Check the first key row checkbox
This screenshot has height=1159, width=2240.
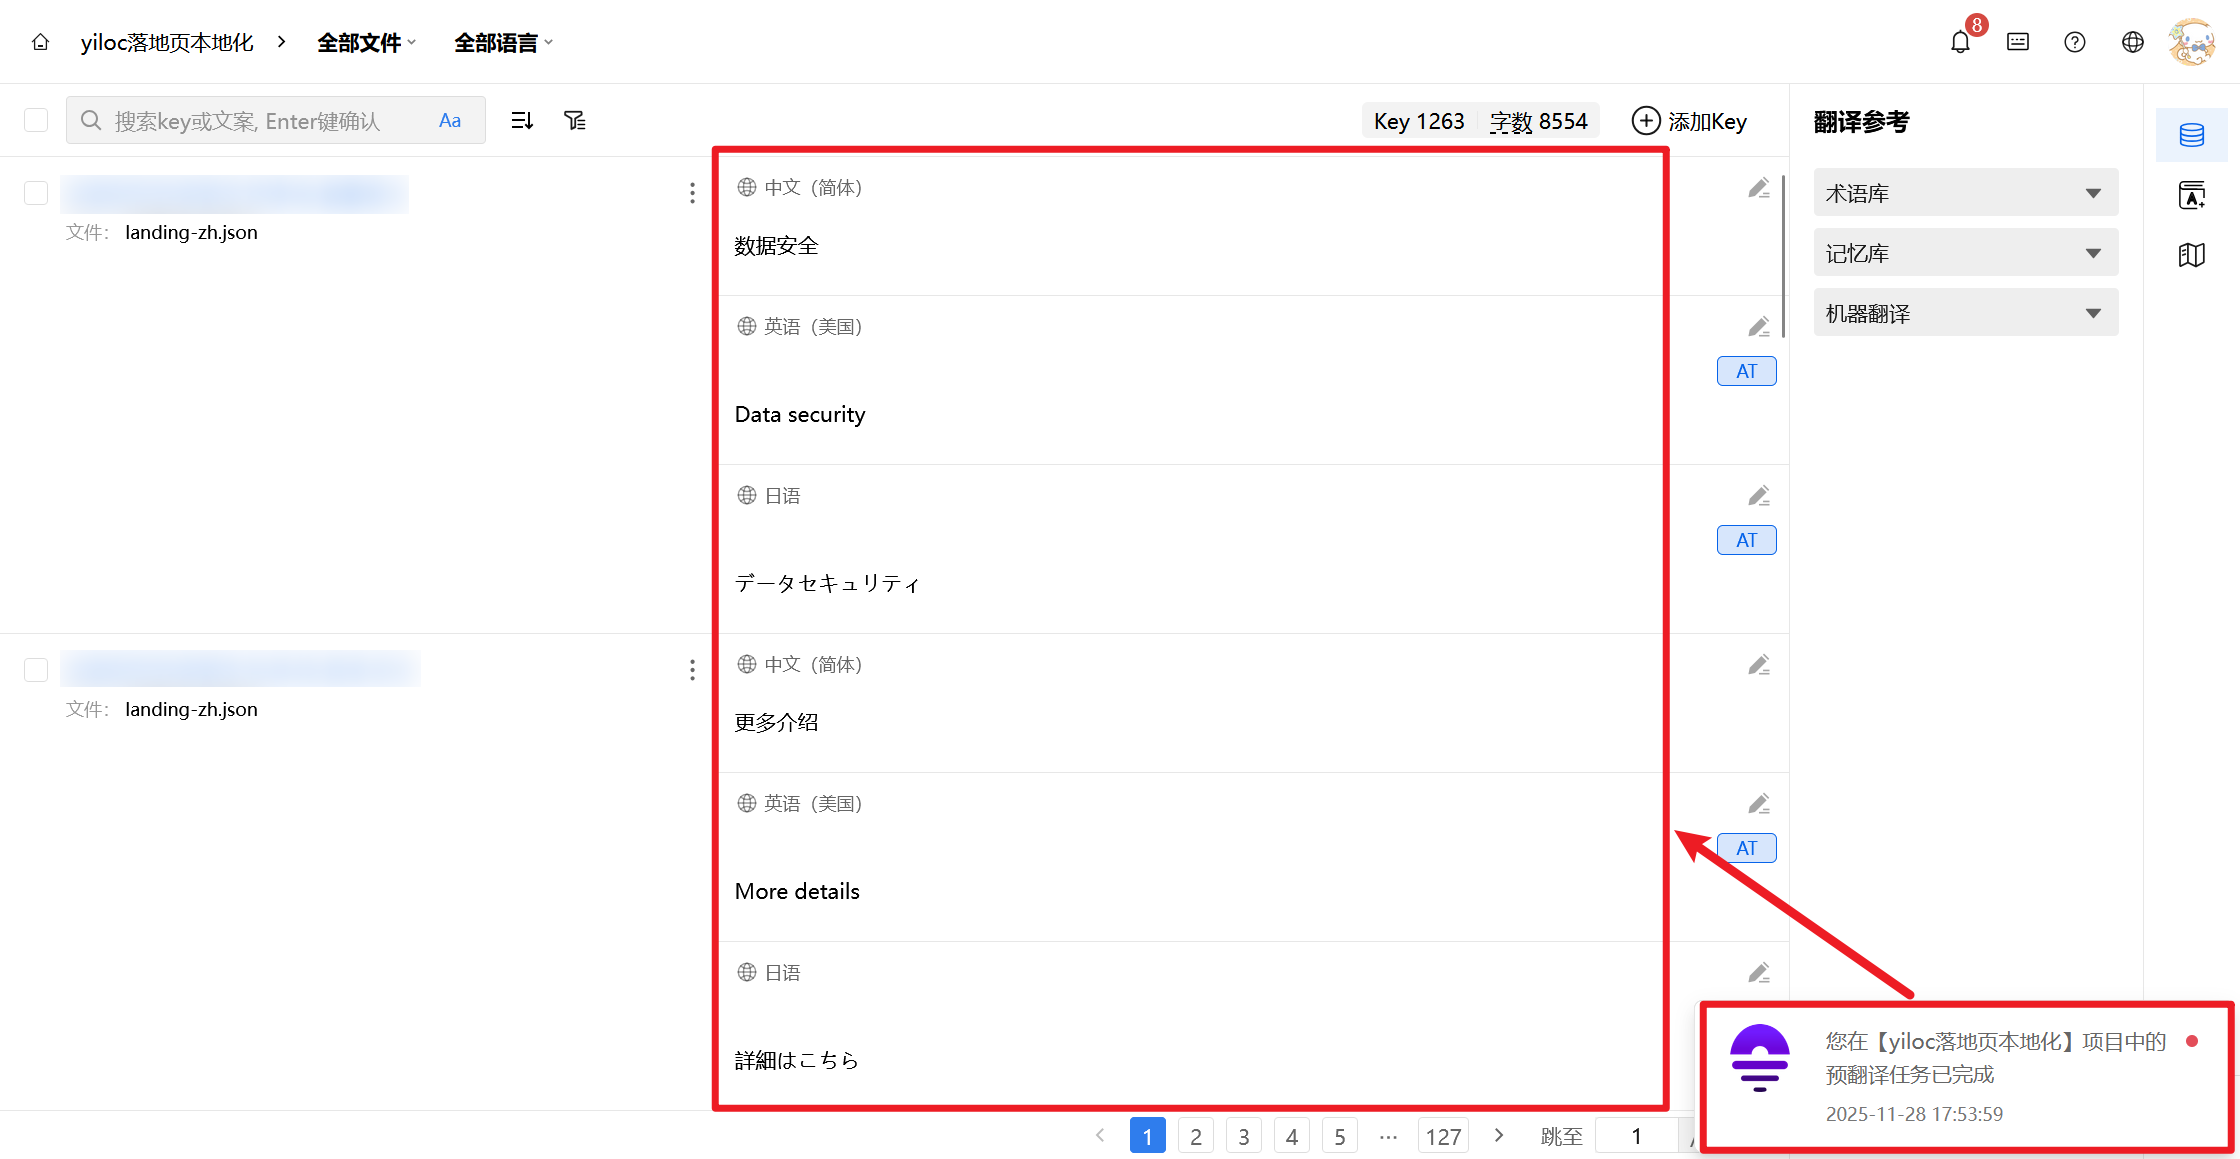point(36,193)
